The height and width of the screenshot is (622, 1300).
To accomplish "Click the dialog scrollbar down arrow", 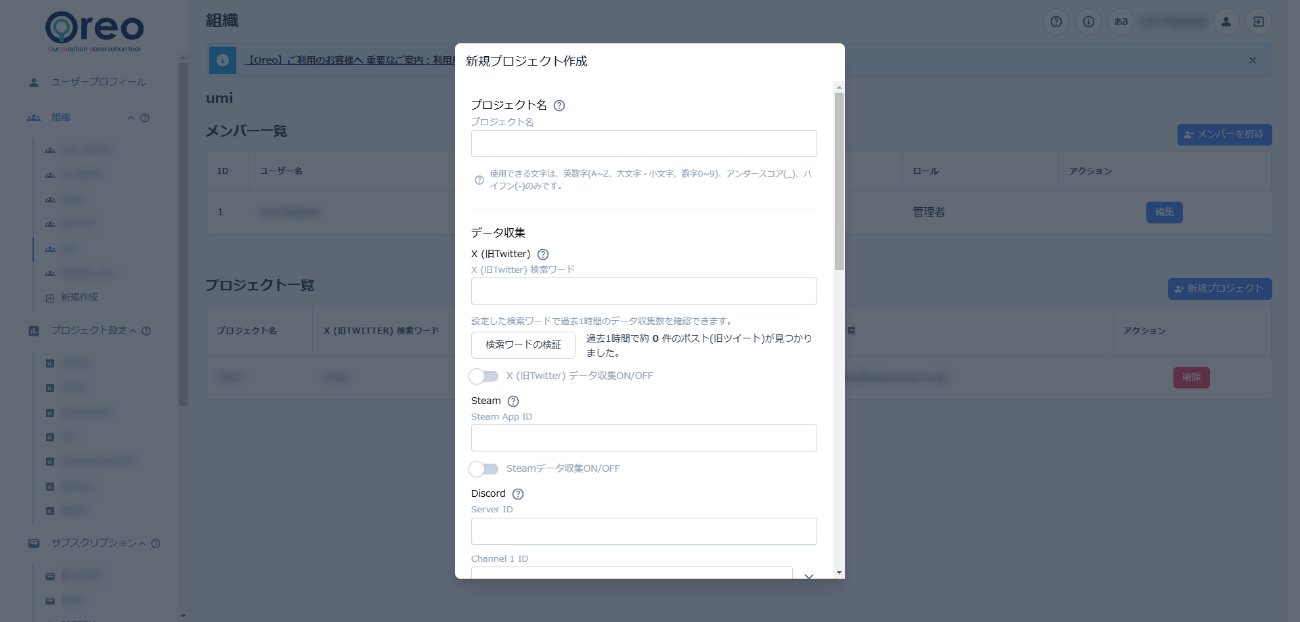I will 839,573.
